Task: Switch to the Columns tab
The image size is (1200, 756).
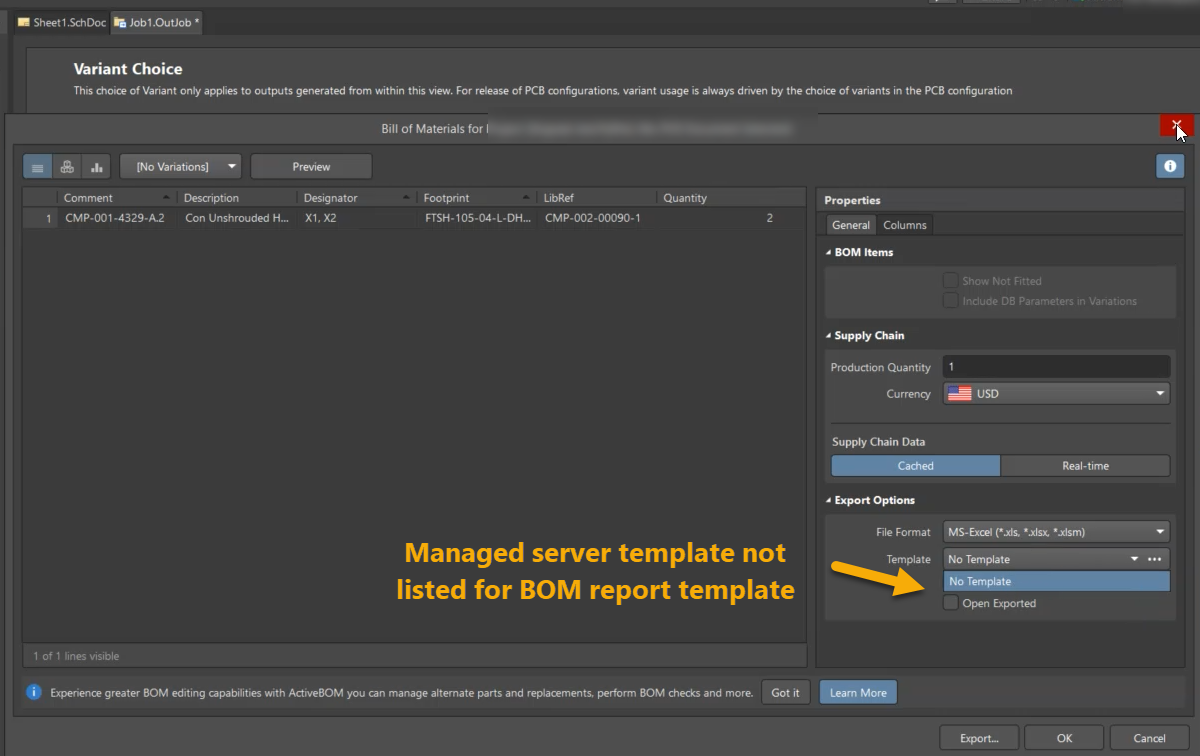Action: (904, 225)
